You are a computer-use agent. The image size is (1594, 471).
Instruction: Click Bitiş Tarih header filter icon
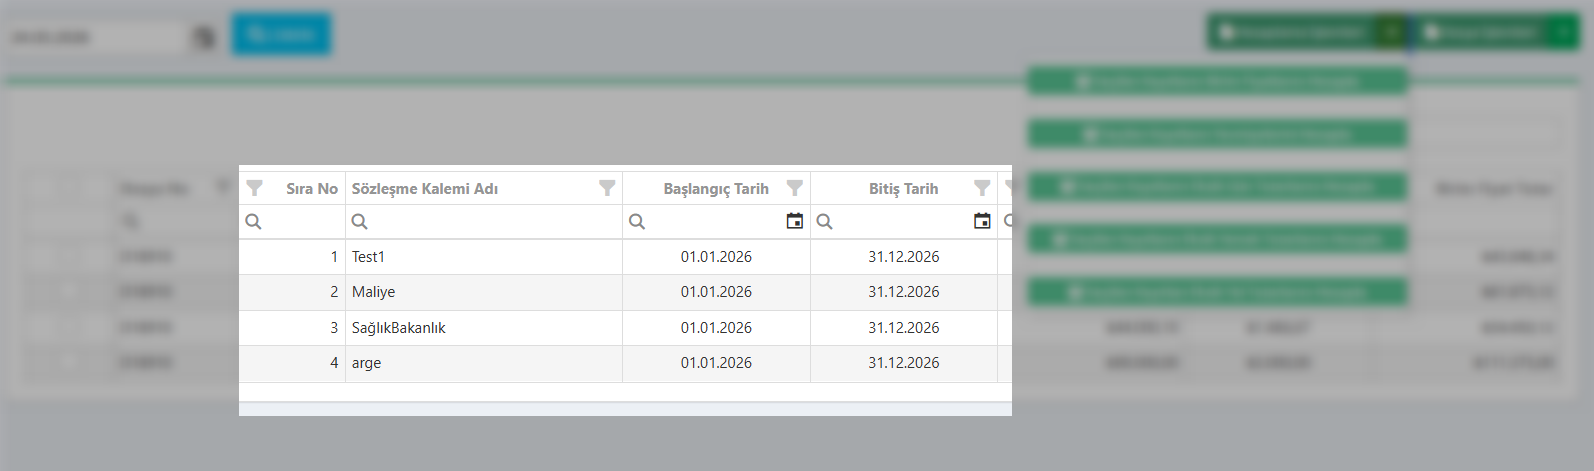[x=982, y=188]
